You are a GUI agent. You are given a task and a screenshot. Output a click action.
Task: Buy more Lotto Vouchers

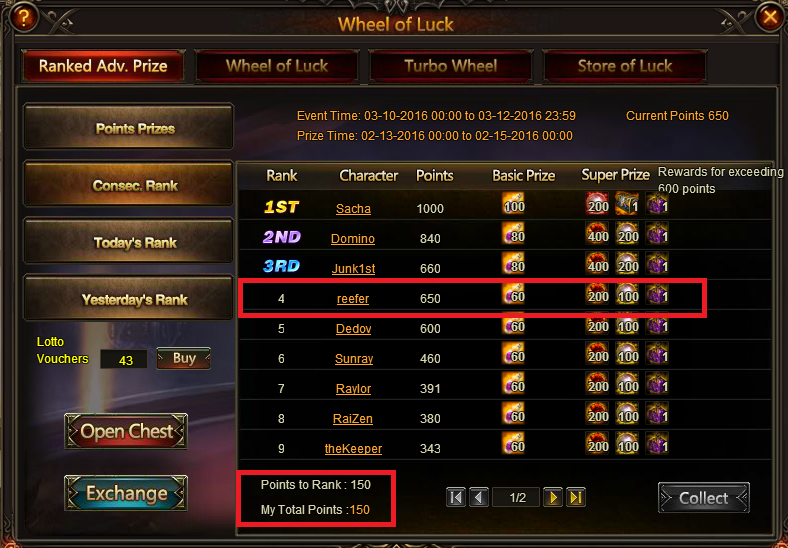183,358
